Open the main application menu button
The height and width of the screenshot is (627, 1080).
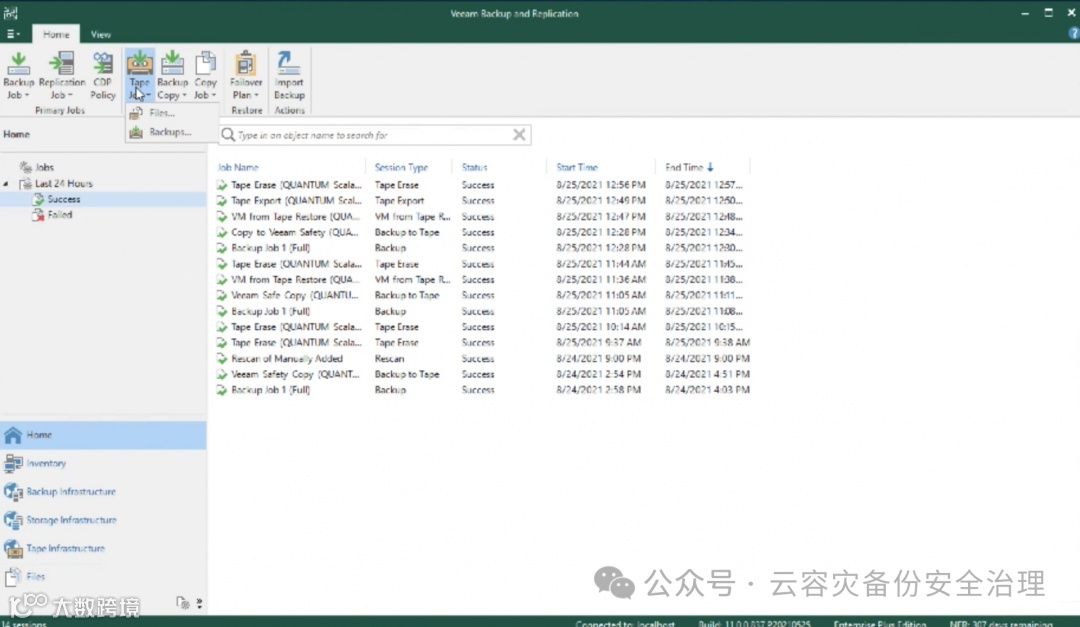13,34
